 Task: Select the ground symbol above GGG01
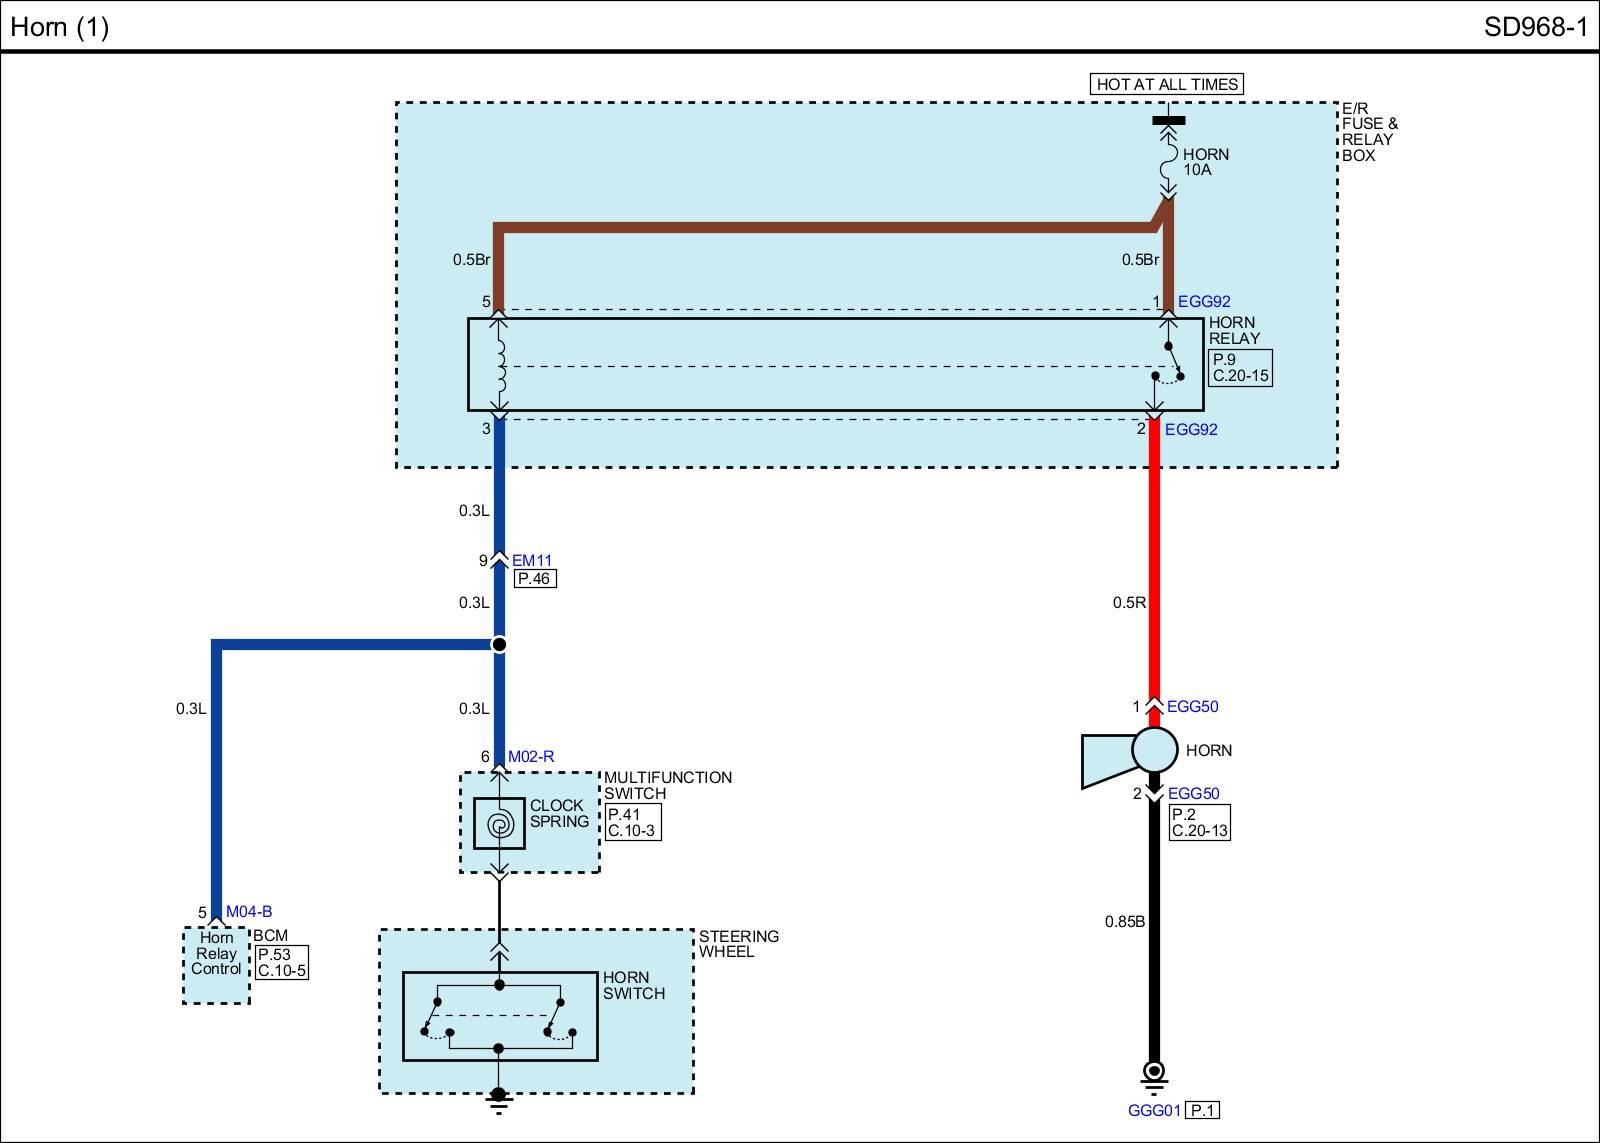(1154, 1073)
